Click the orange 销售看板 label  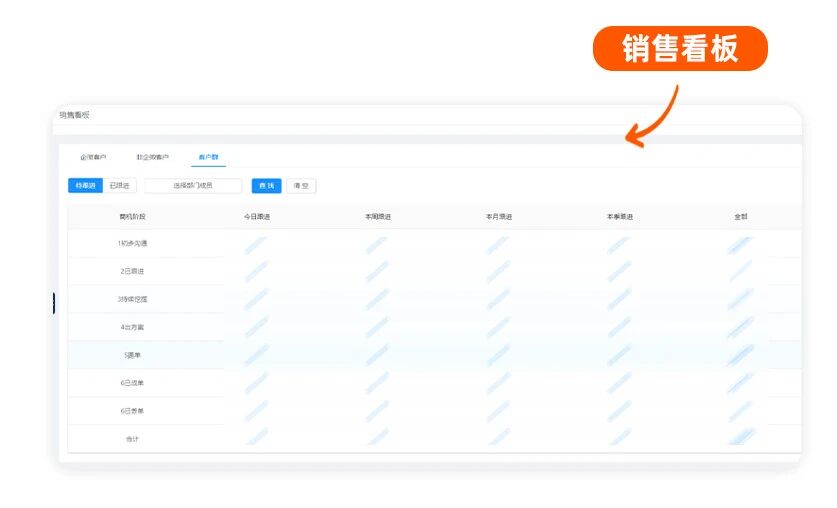click(x=680, y=49)
